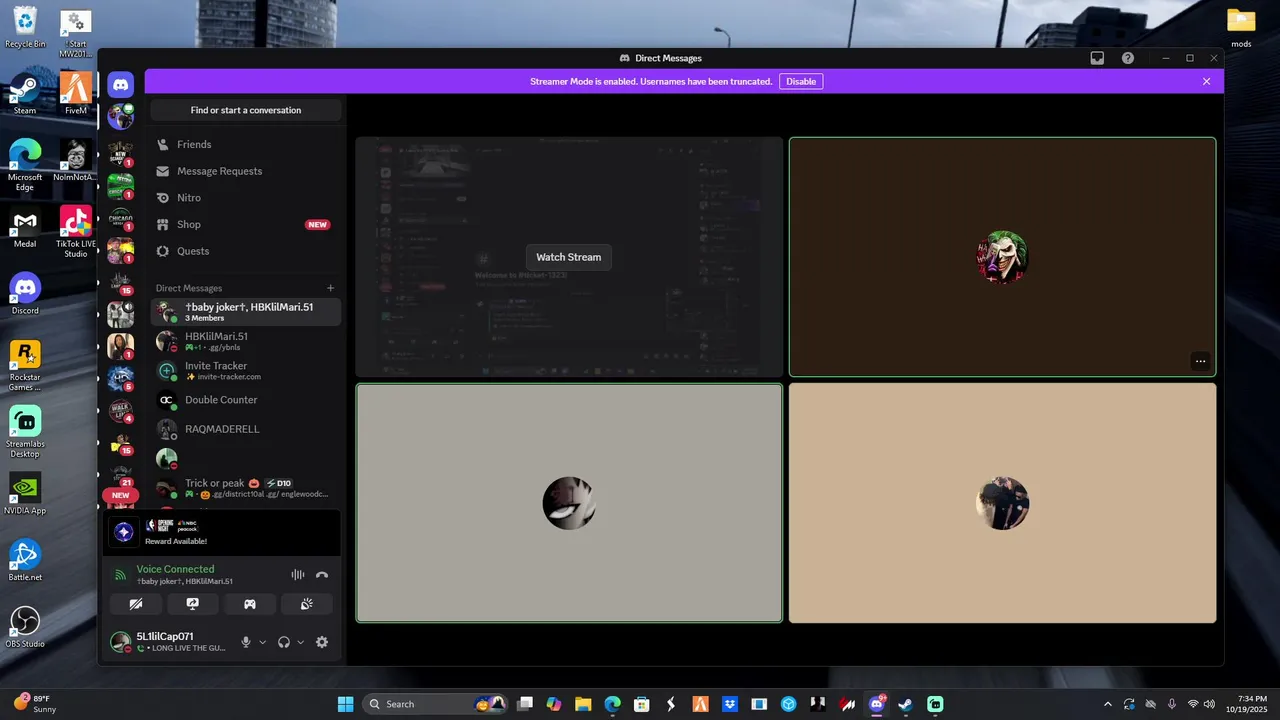The width and height of the screenshot is (1280, 720).
Task: Open File Explorer from taskbar
Action: (583, 704)
